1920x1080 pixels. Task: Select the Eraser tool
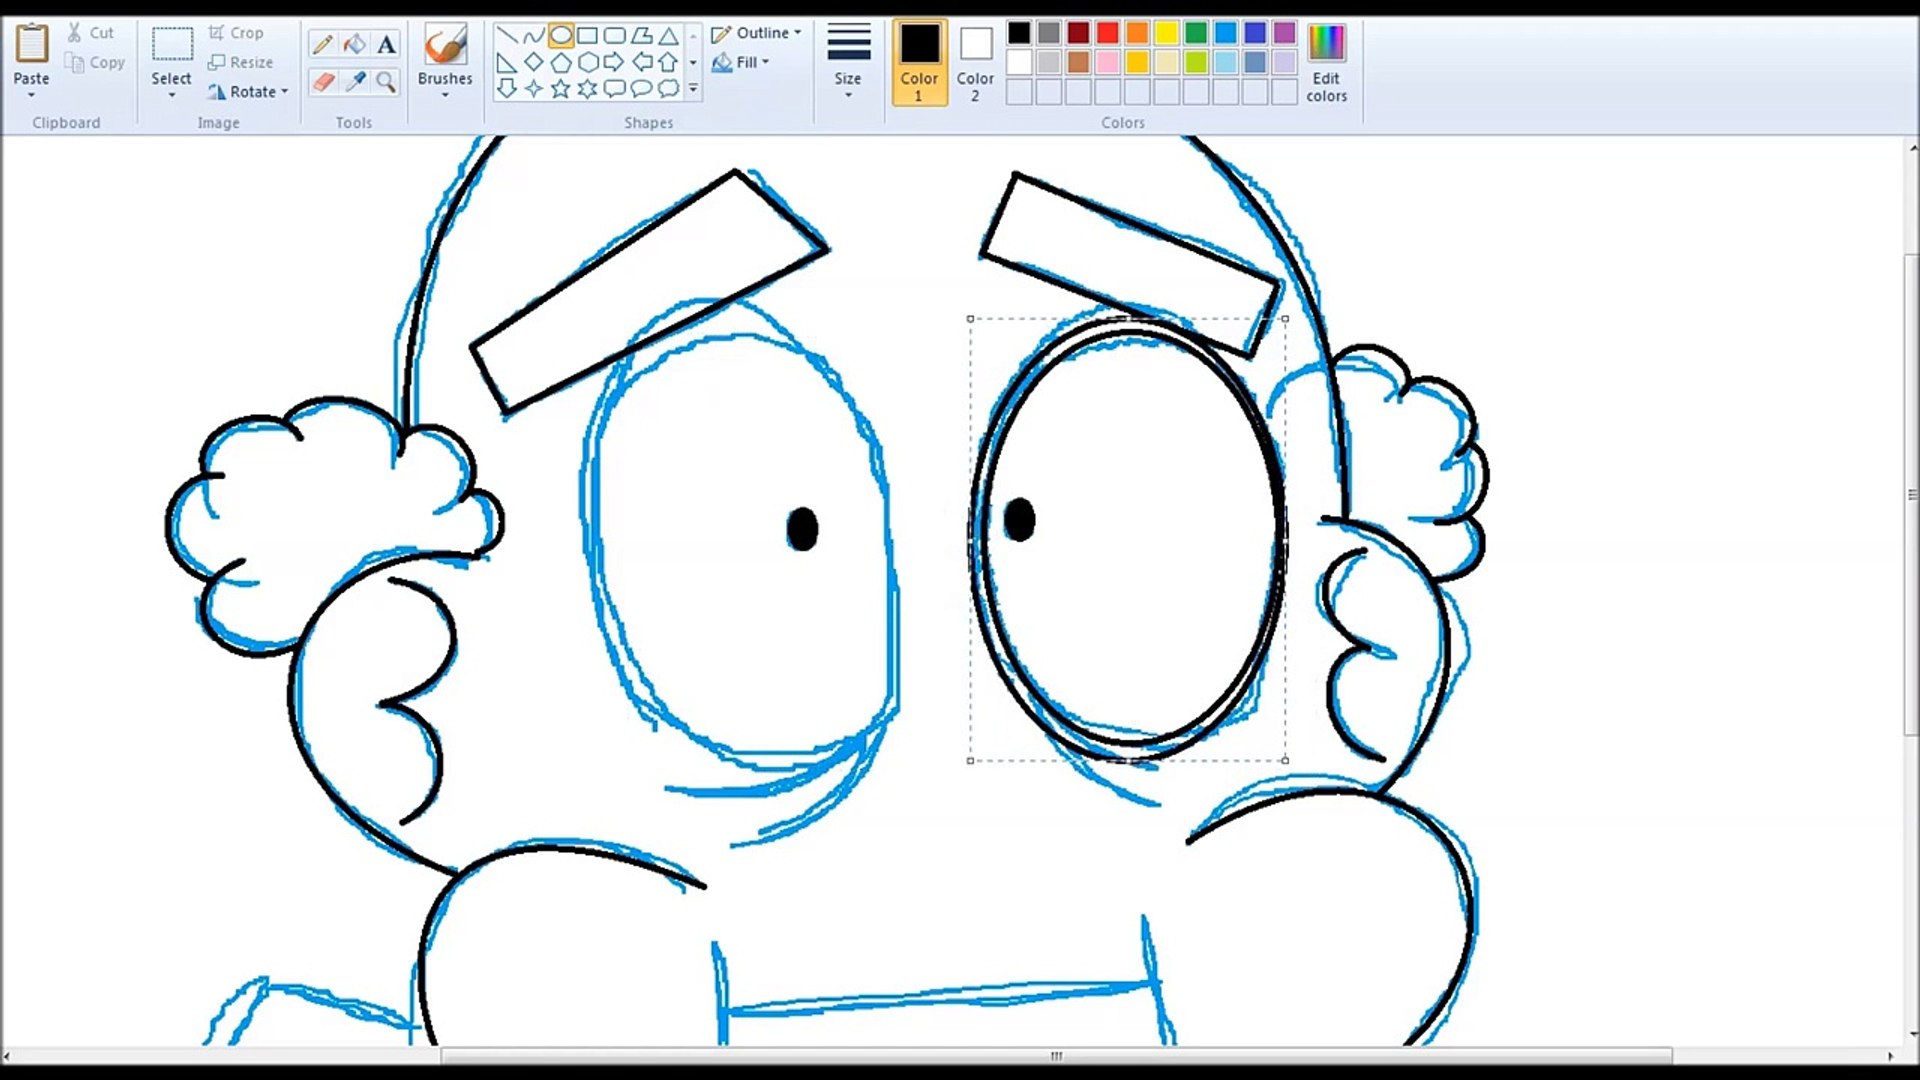click(322, 82)
